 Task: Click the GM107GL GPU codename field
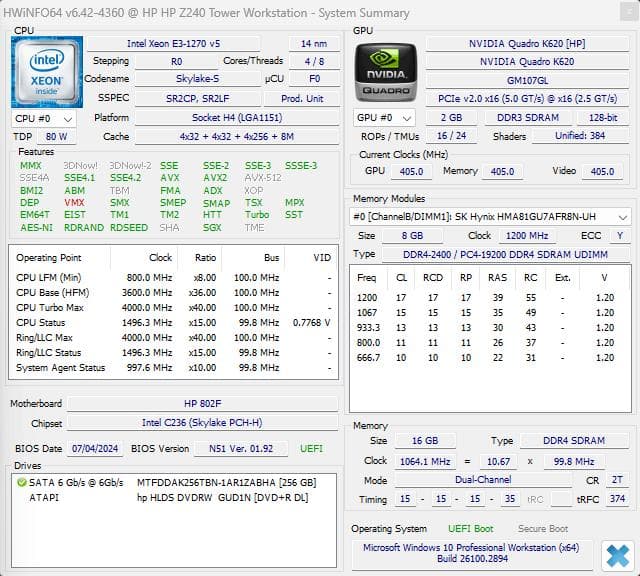point(527,81)
